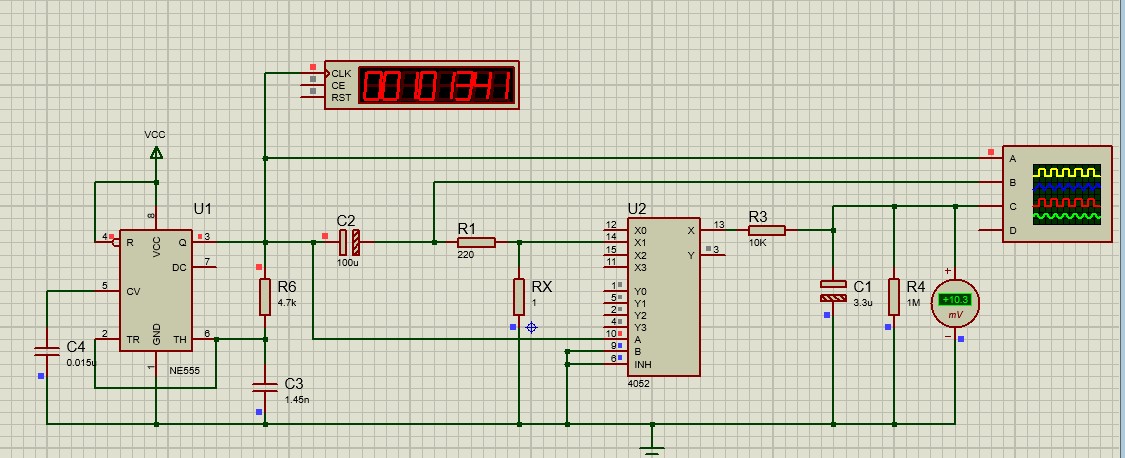The width and height of the screenshot is (1125, 458).
Task: Click the Y3 pin label on U2
Action: [x=641, y=327]
